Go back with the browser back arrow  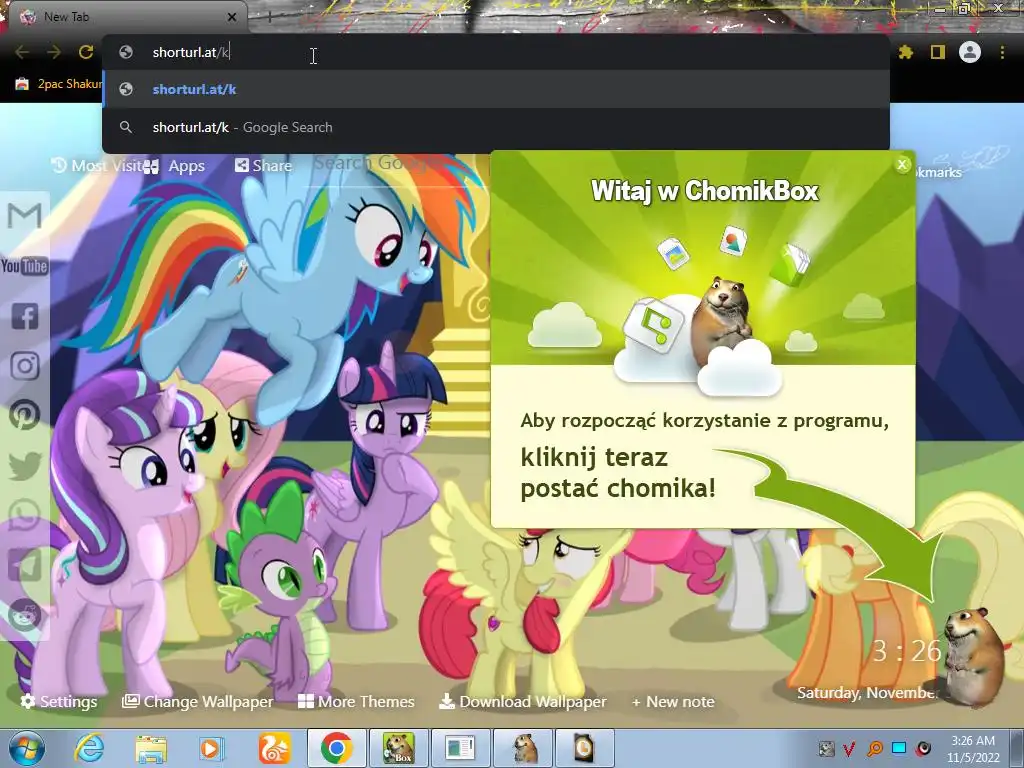pyautogui.click(x=22, y=52)
